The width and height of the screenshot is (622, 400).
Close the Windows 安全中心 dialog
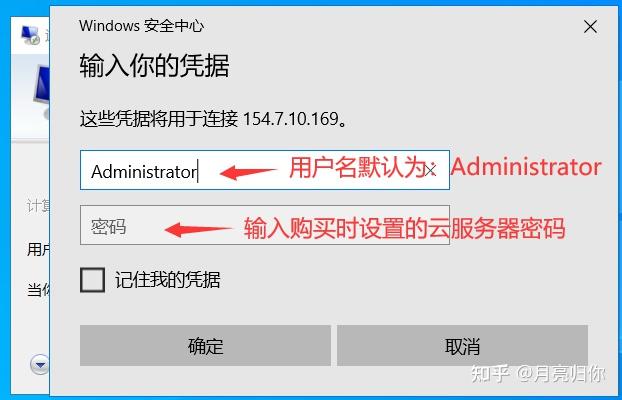pos(590,27)
